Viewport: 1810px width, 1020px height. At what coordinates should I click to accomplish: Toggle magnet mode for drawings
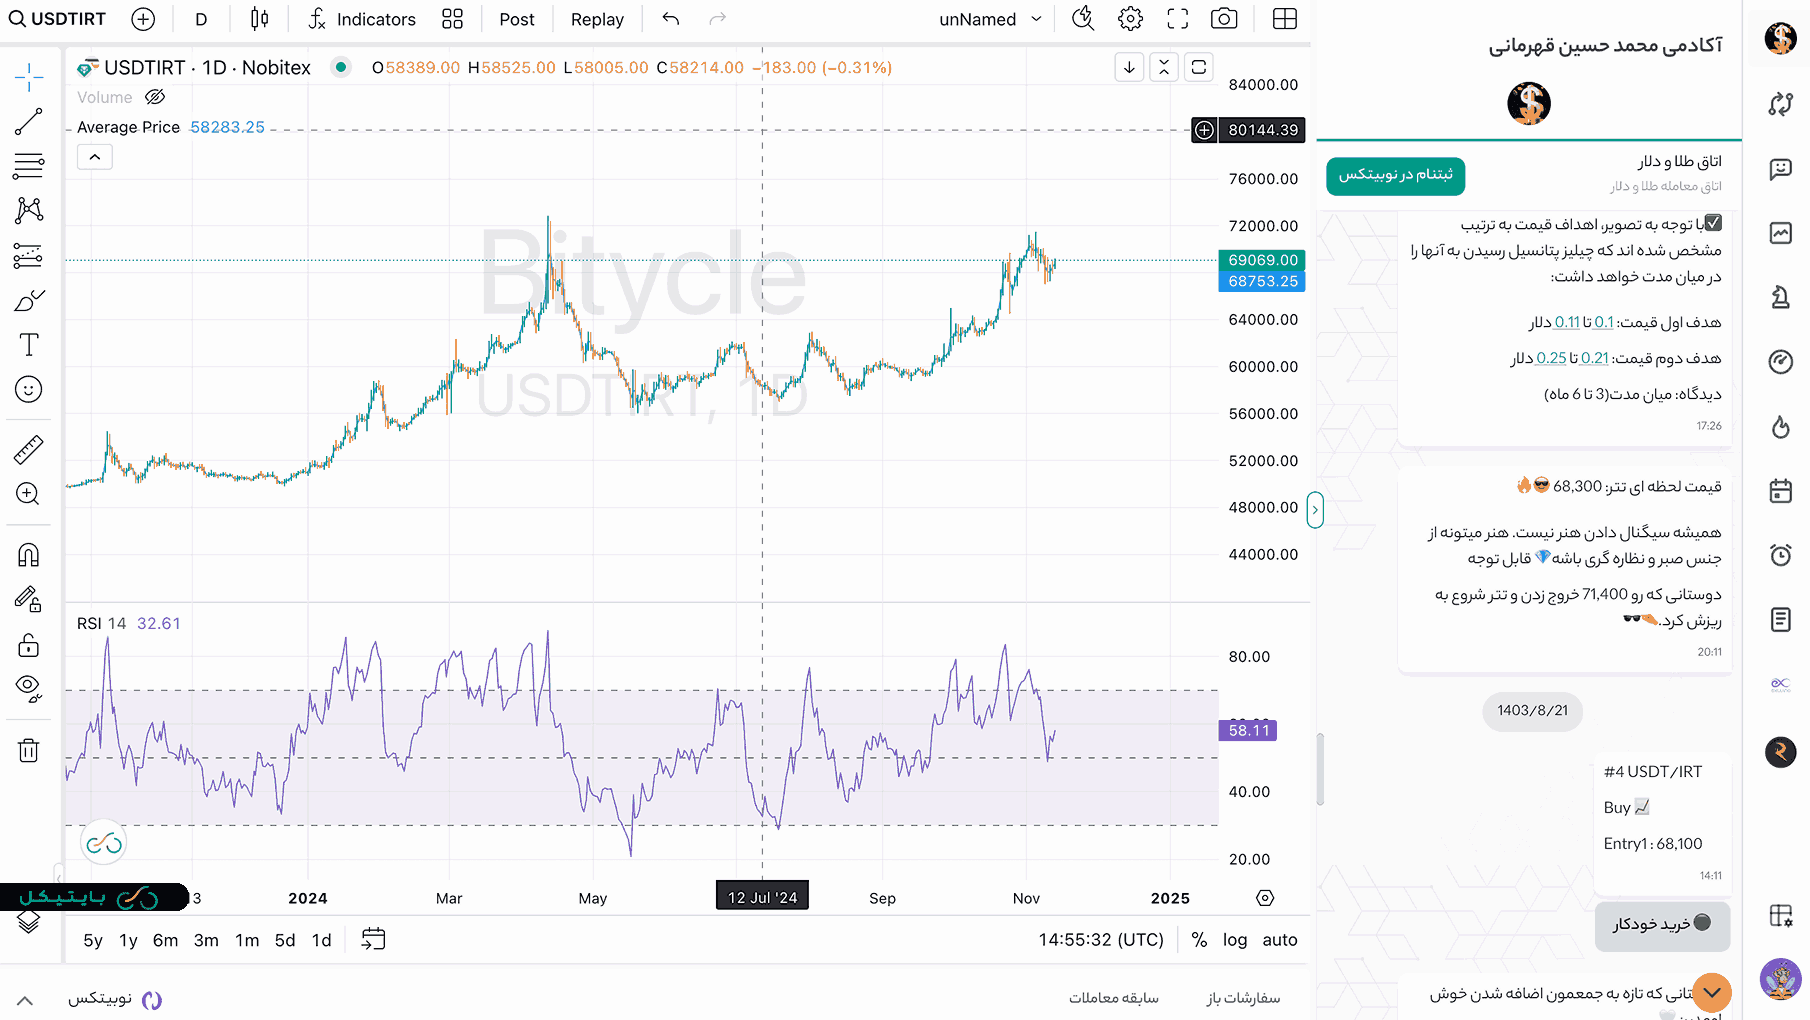(29, 555)
